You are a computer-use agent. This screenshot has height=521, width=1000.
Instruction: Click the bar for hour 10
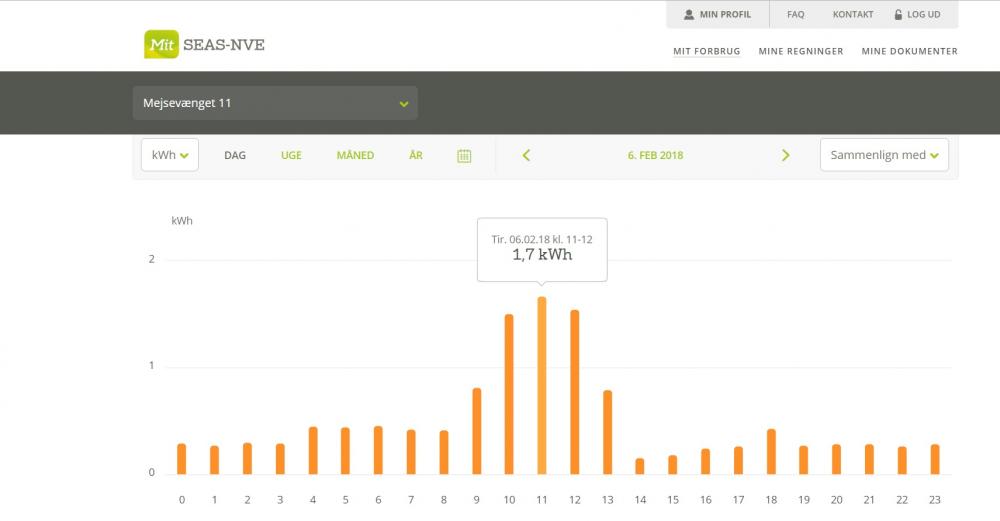(x=509, y=394)
